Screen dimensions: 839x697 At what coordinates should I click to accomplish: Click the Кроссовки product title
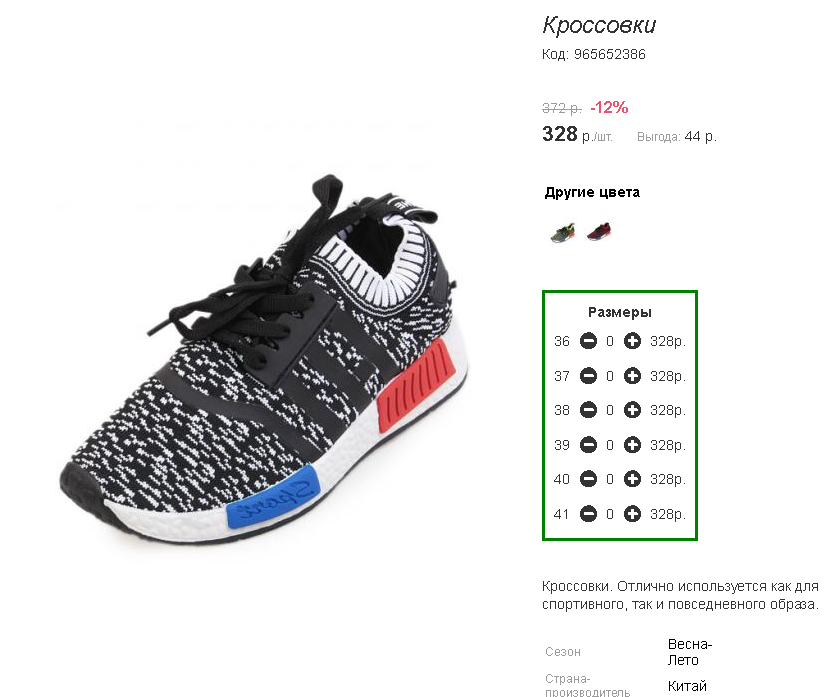(599, 25)
